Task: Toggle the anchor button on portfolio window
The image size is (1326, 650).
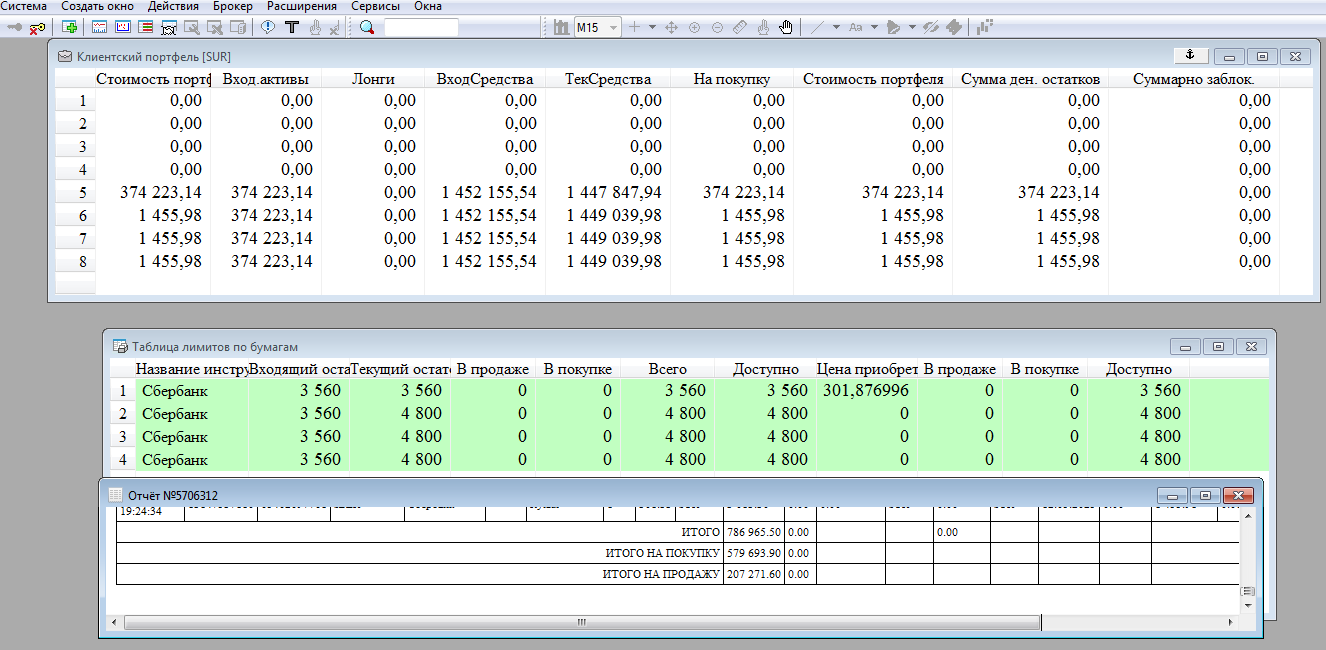Action: click(1190, 55)
